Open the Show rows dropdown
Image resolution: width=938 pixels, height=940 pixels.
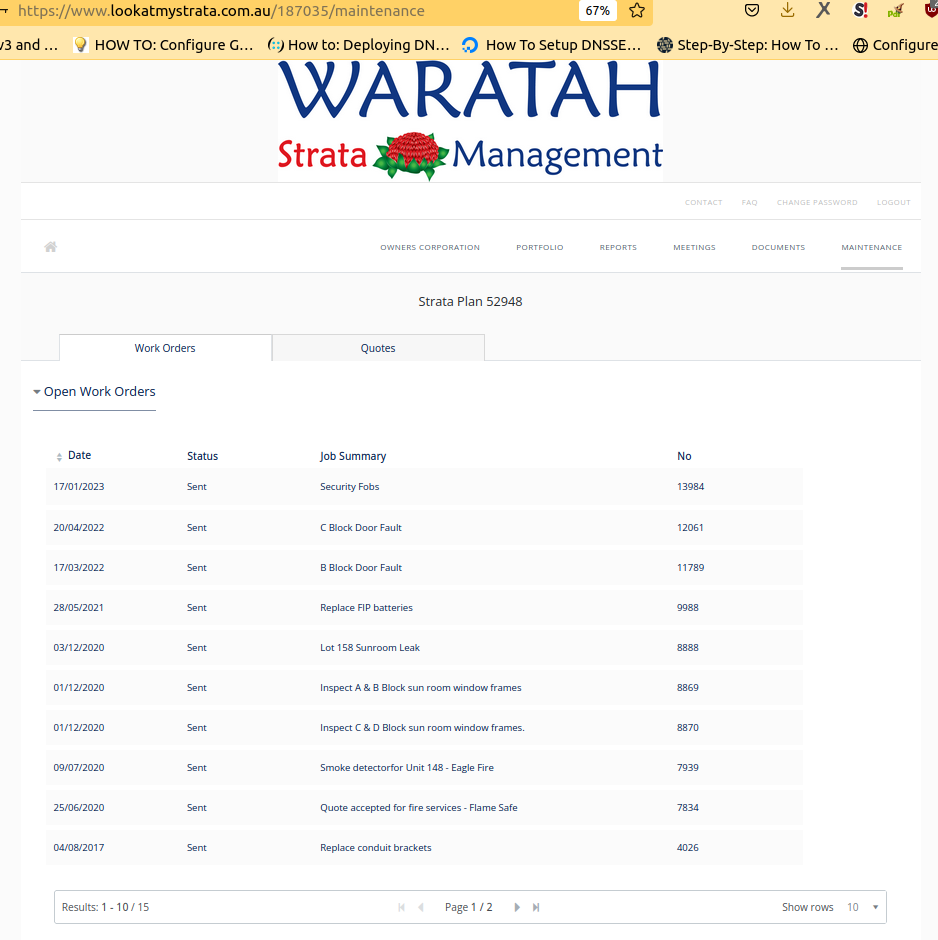[862, 907]
